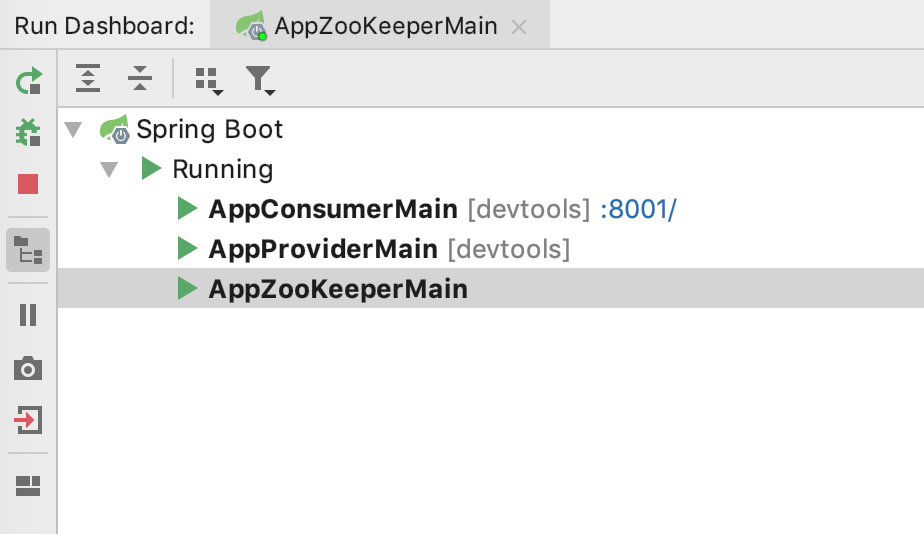Open the :8001/ link
The width and height of the screenshot is (924, 534).
[x=639, y=209]
